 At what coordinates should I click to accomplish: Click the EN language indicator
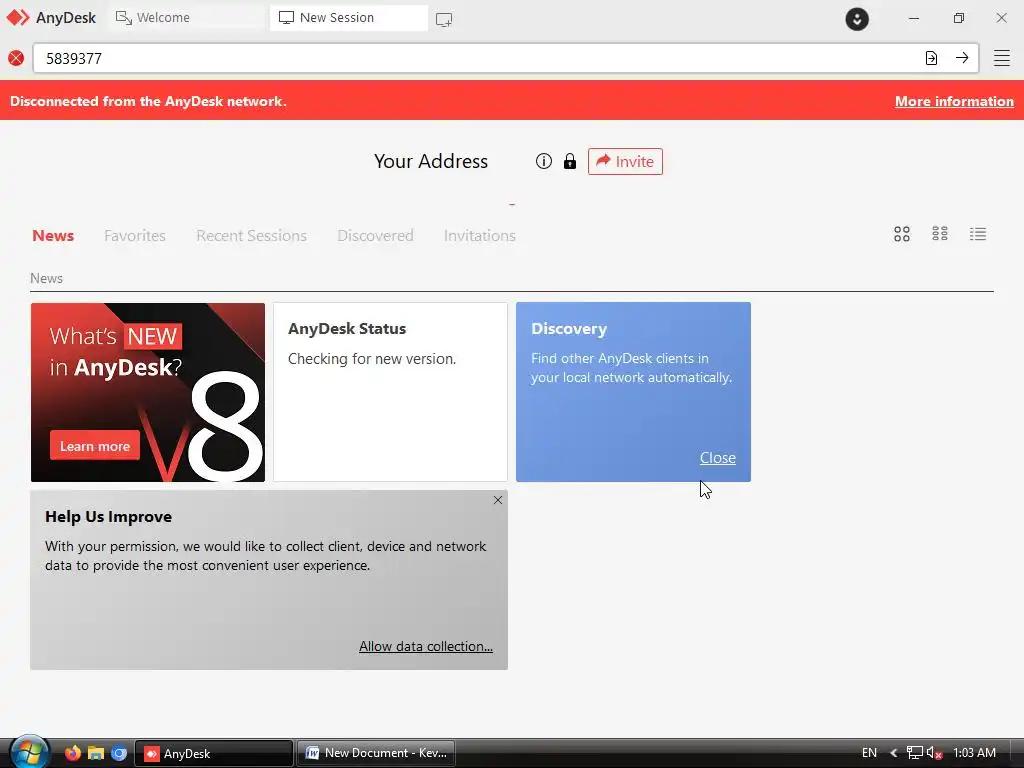tap(869, 753)
